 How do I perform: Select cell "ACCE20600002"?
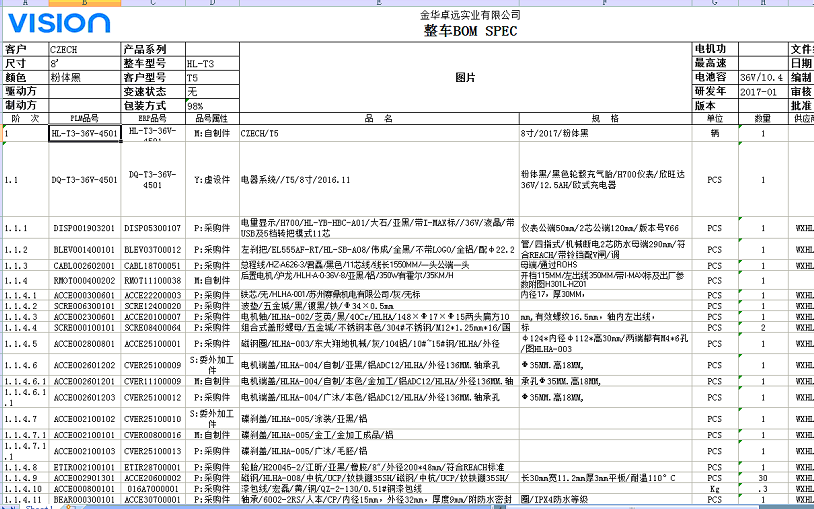[153, 478]
